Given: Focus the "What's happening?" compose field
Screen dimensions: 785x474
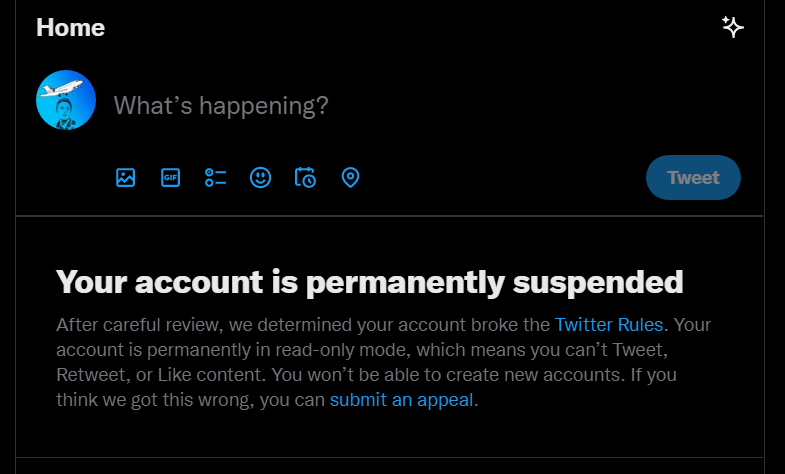Looking at the screenshot, I should click(220, 105).
